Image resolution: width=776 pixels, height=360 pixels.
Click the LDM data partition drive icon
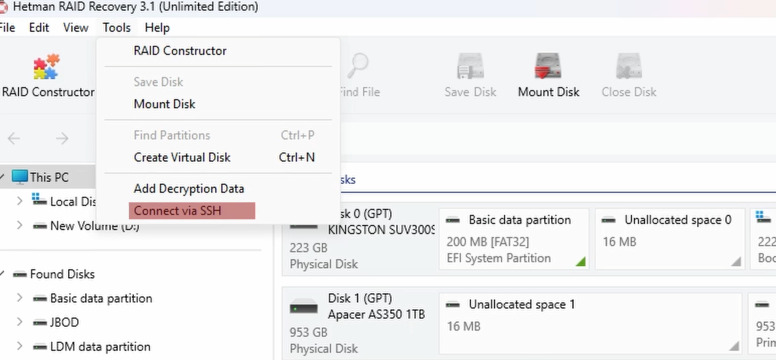[40, 347]
